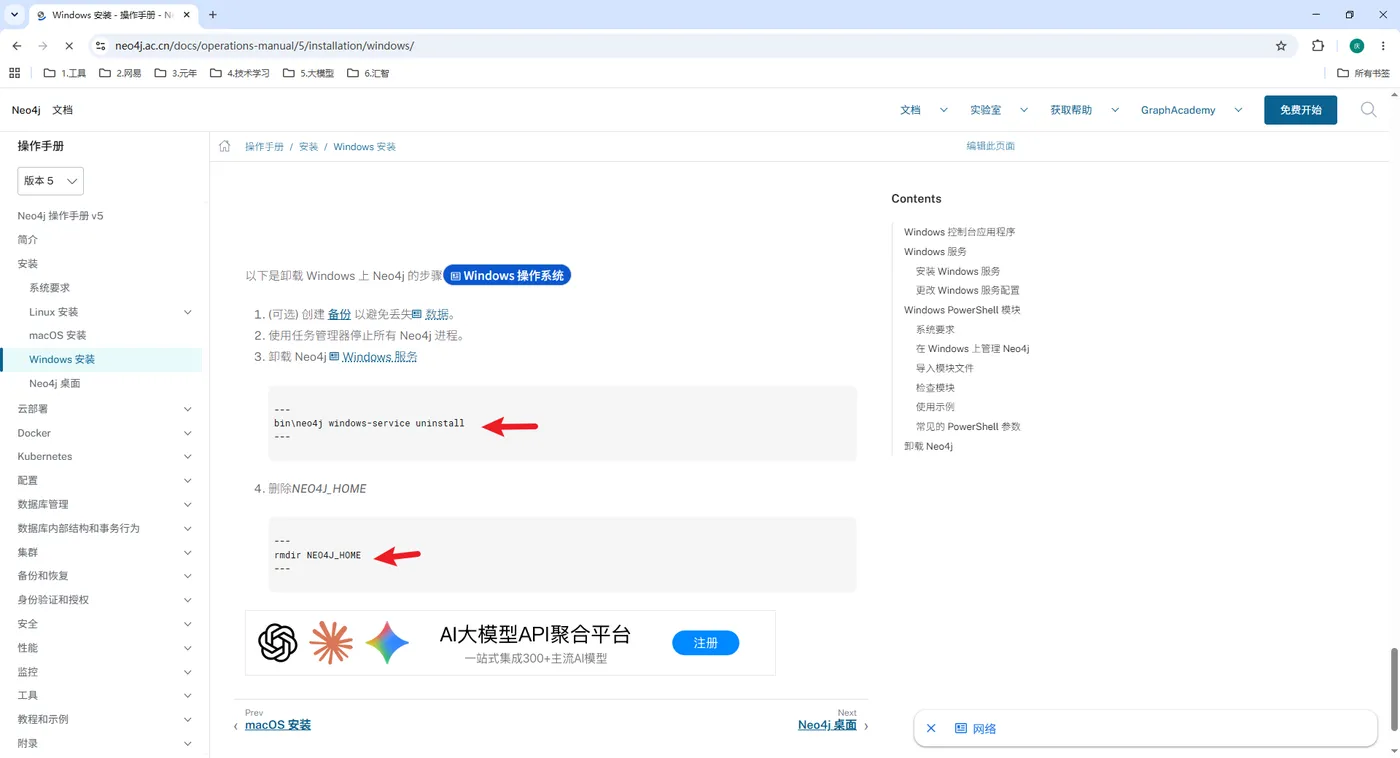Viewport: 1400px width, 758px height.
Task: Click the 注册 button in the ad banner
Action: point(705,643)
